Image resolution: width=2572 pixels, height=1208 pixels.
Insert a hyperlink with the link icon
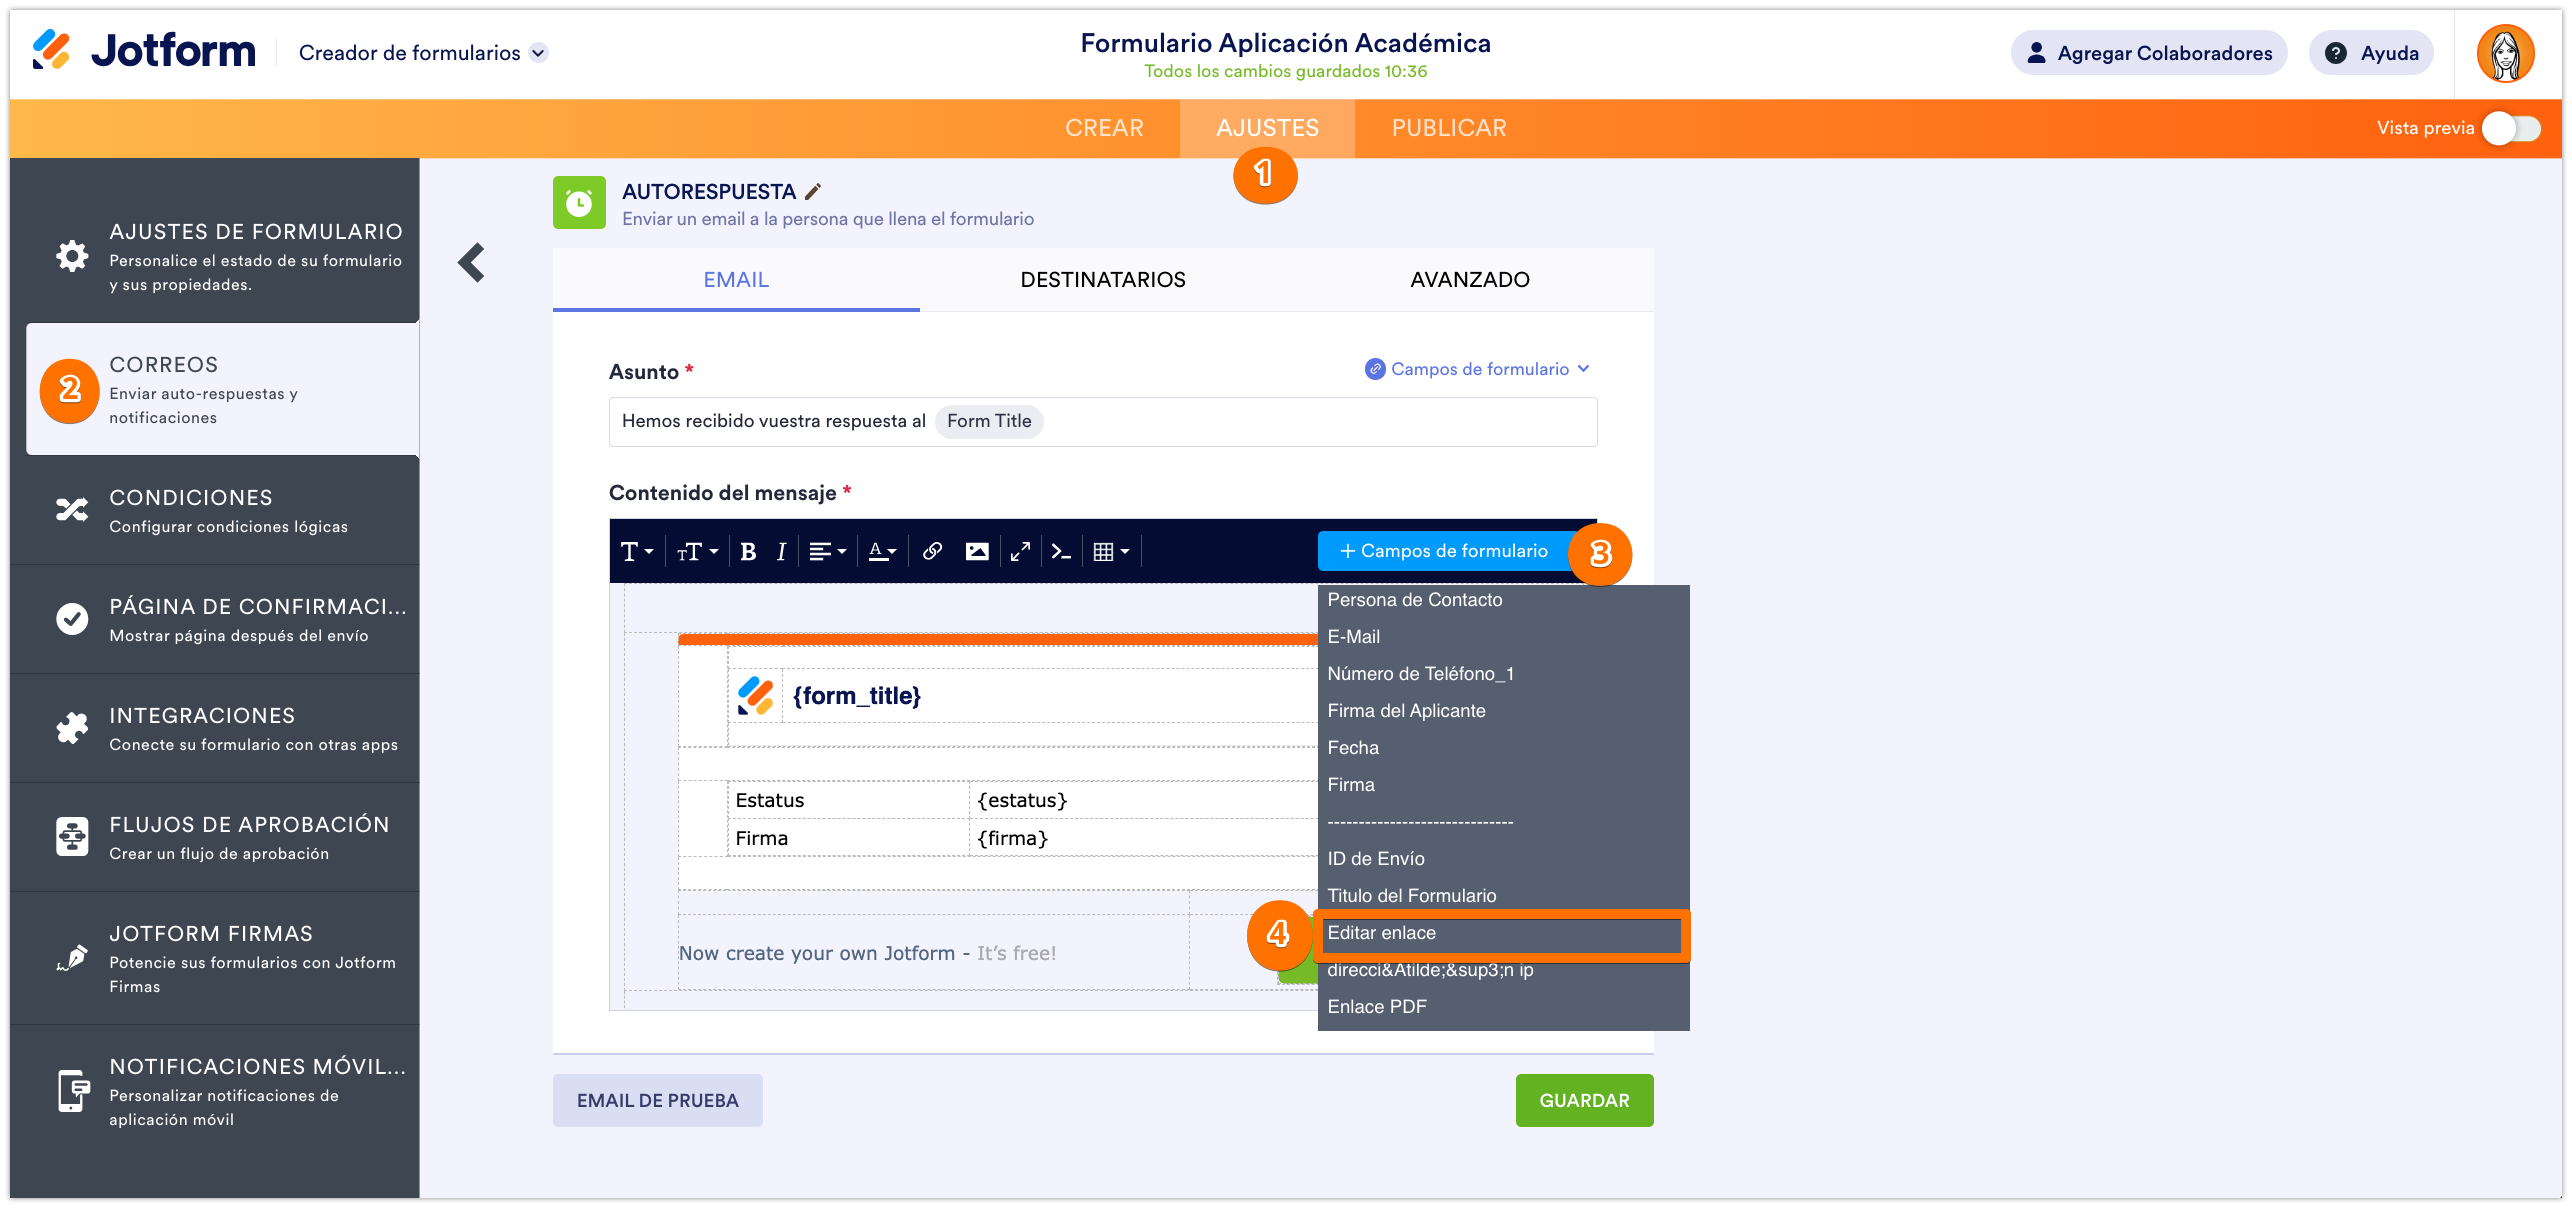coord(932,552)
